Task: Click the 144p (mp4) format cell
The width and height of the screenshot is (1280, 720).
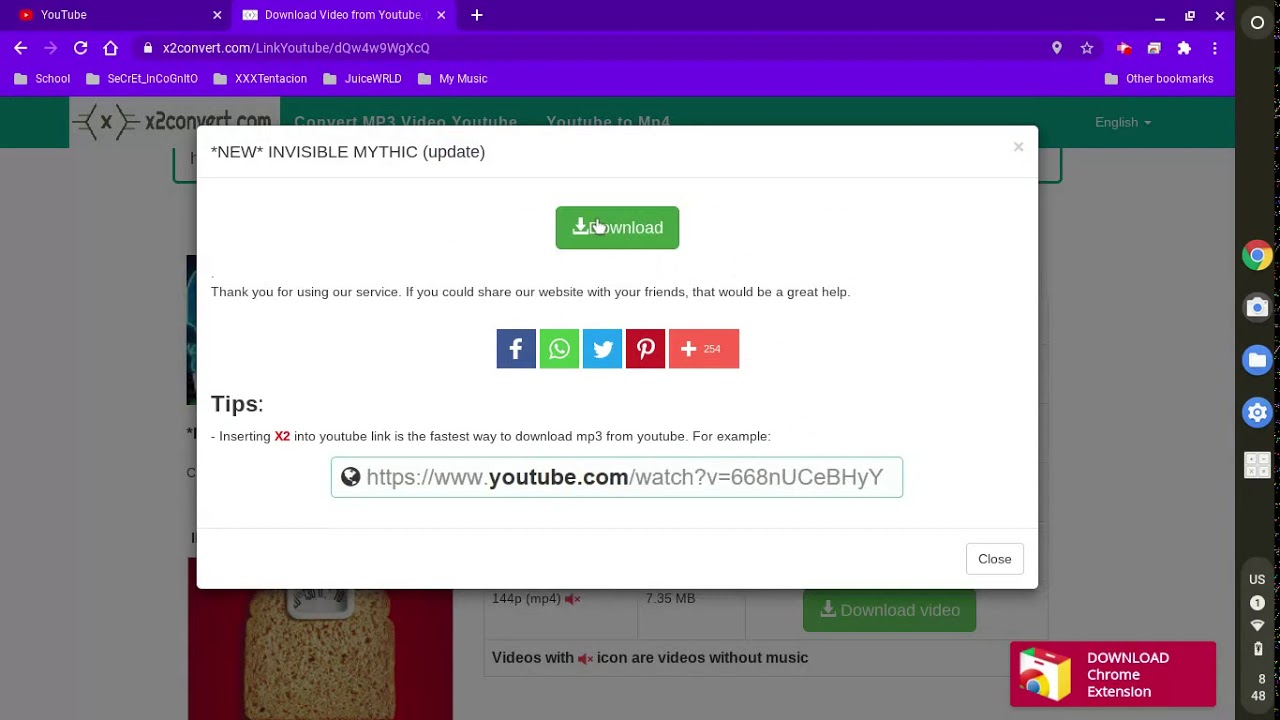Action: [537, 599]
